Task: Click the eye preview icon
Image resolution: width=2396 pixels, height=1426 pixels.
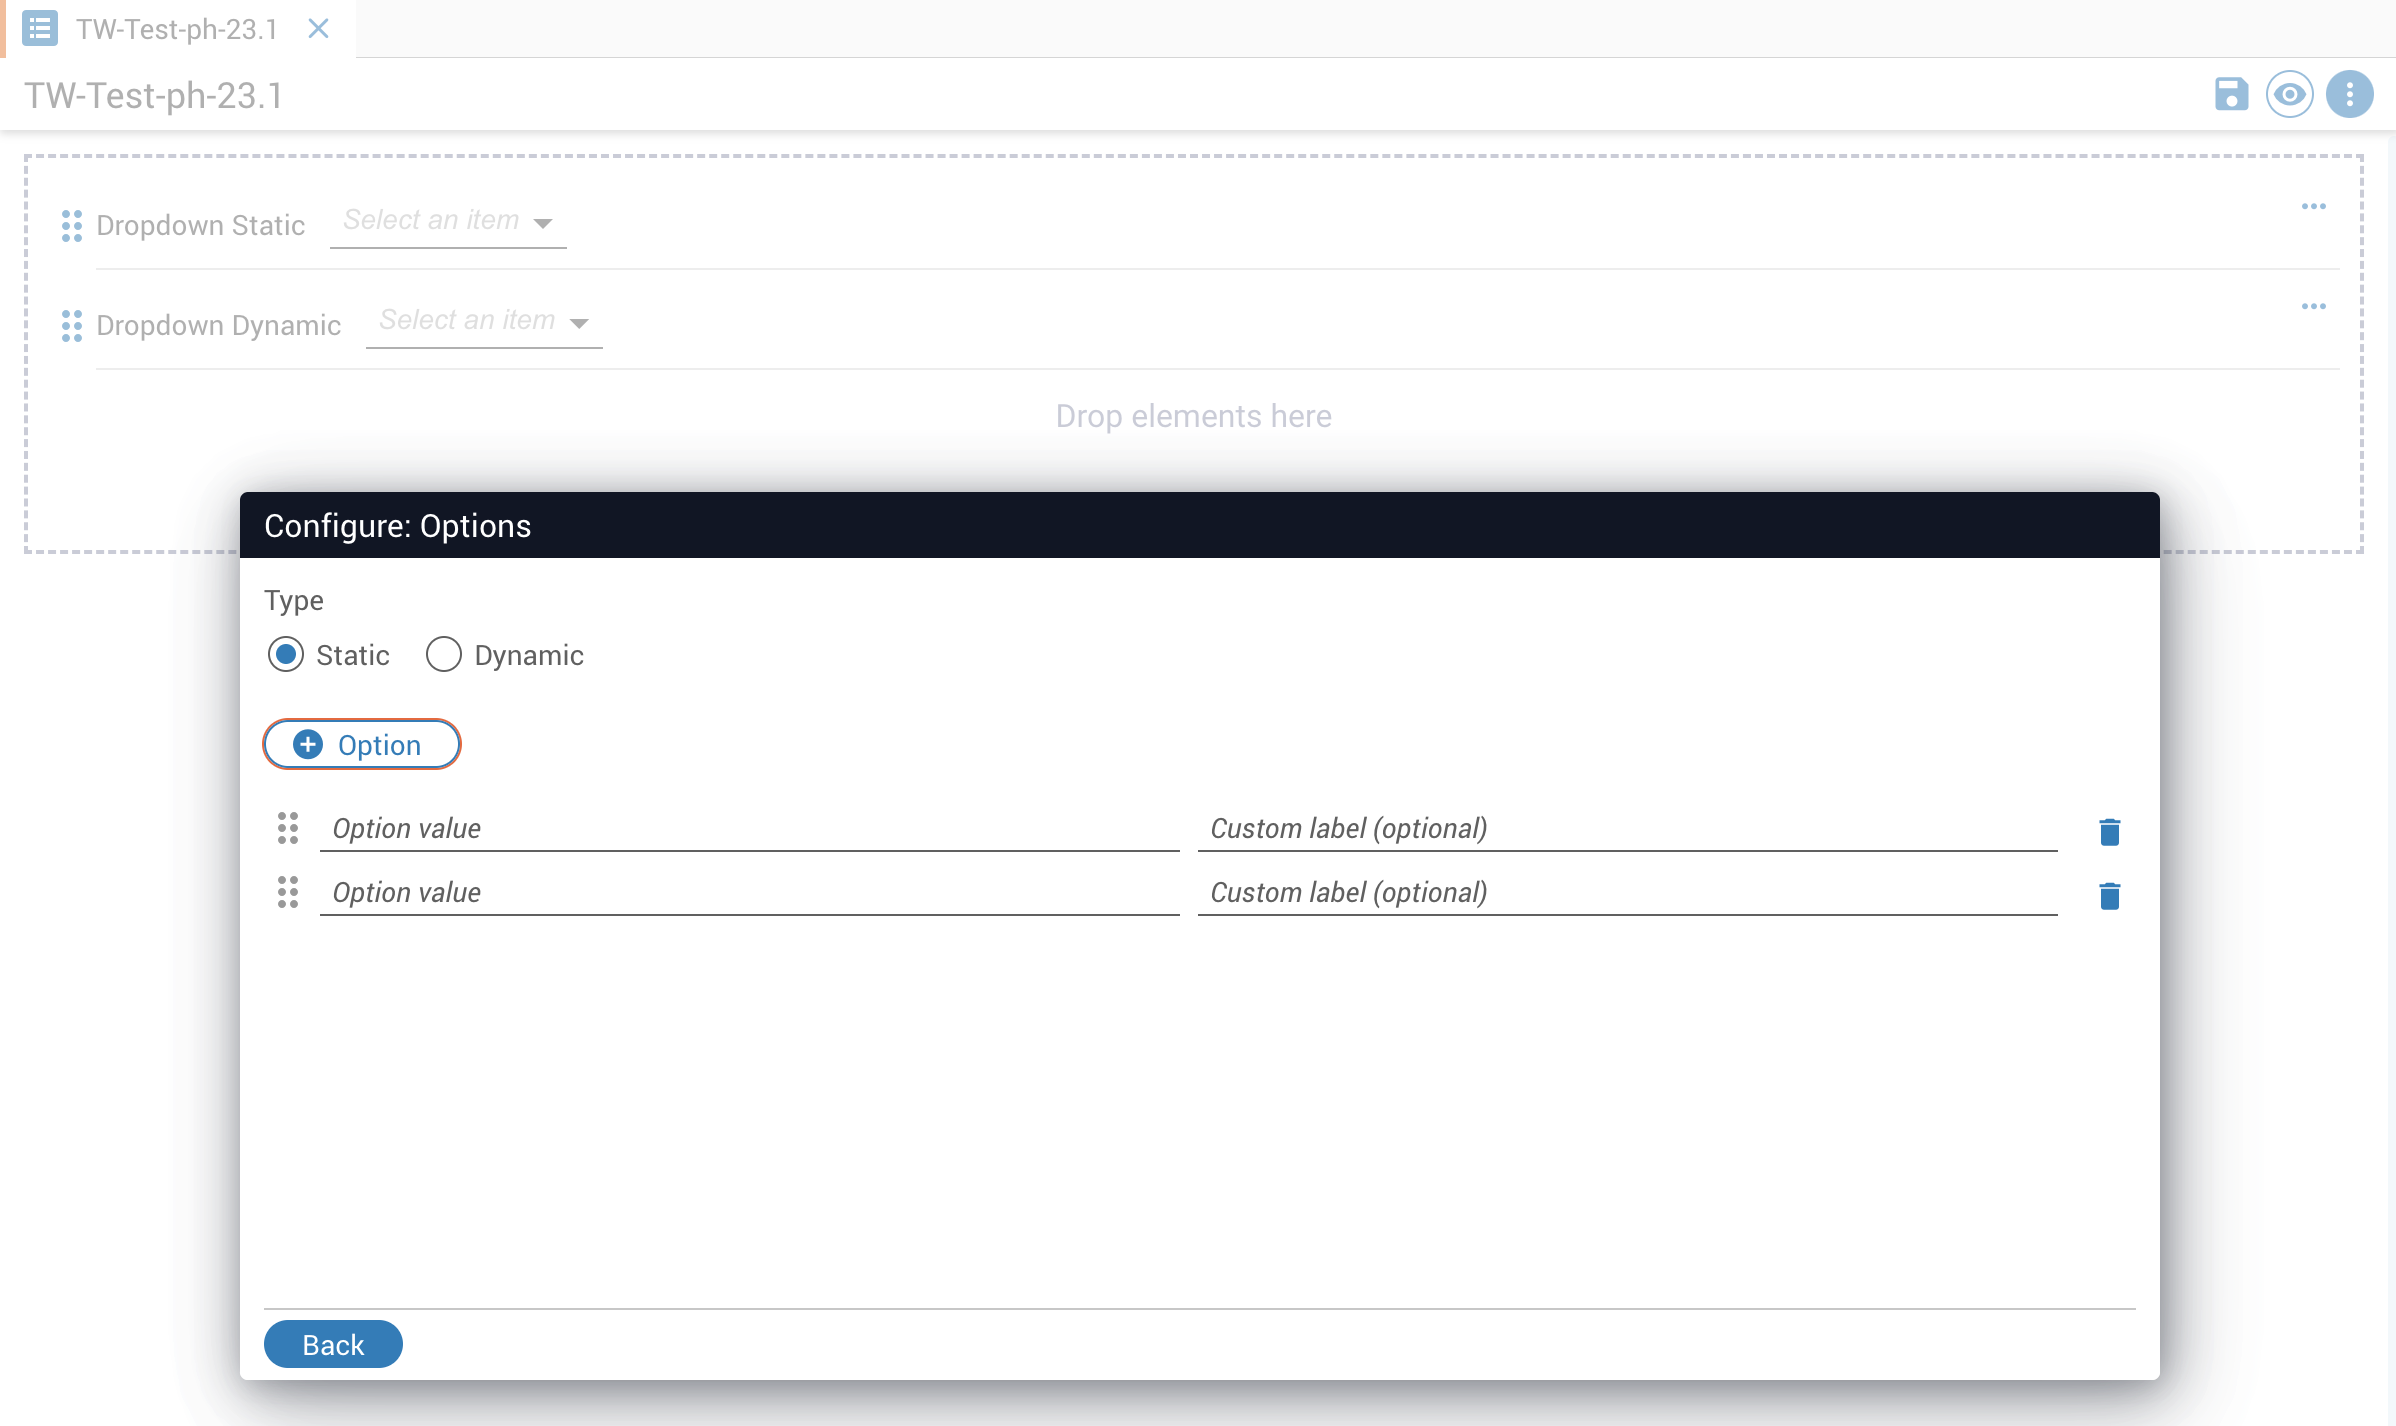Action: 2289,95
